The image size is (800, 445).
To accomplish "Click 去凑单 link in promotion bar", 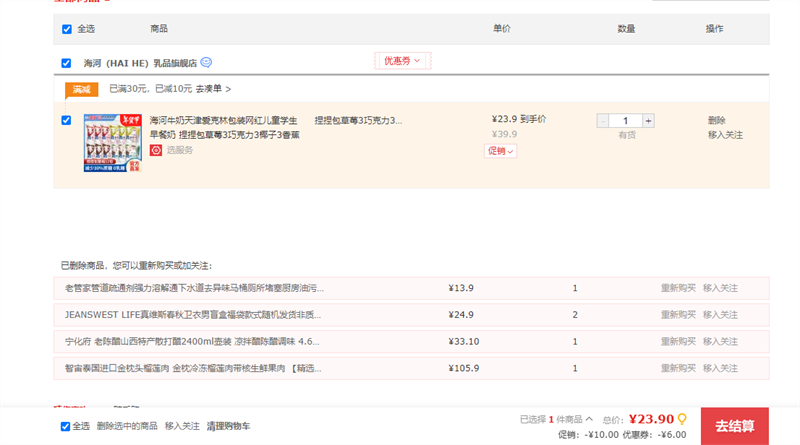I will coord(212,89).
